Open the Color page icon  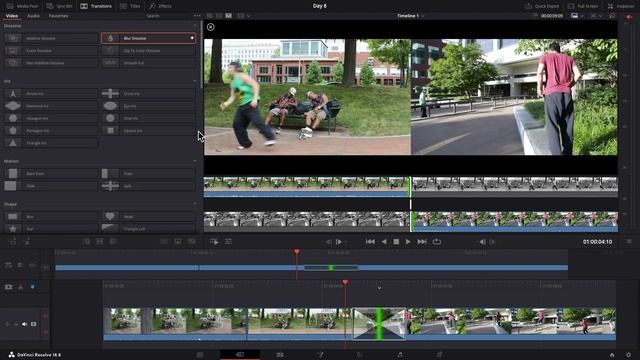pos(360,355)
